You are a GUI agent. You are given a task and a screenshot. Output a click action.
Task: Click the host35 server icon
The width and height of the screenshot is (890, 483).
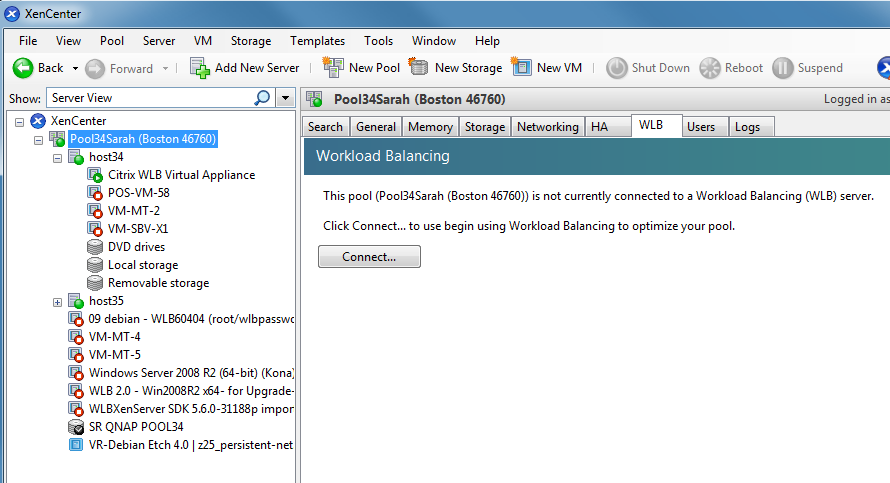(76, 301)
